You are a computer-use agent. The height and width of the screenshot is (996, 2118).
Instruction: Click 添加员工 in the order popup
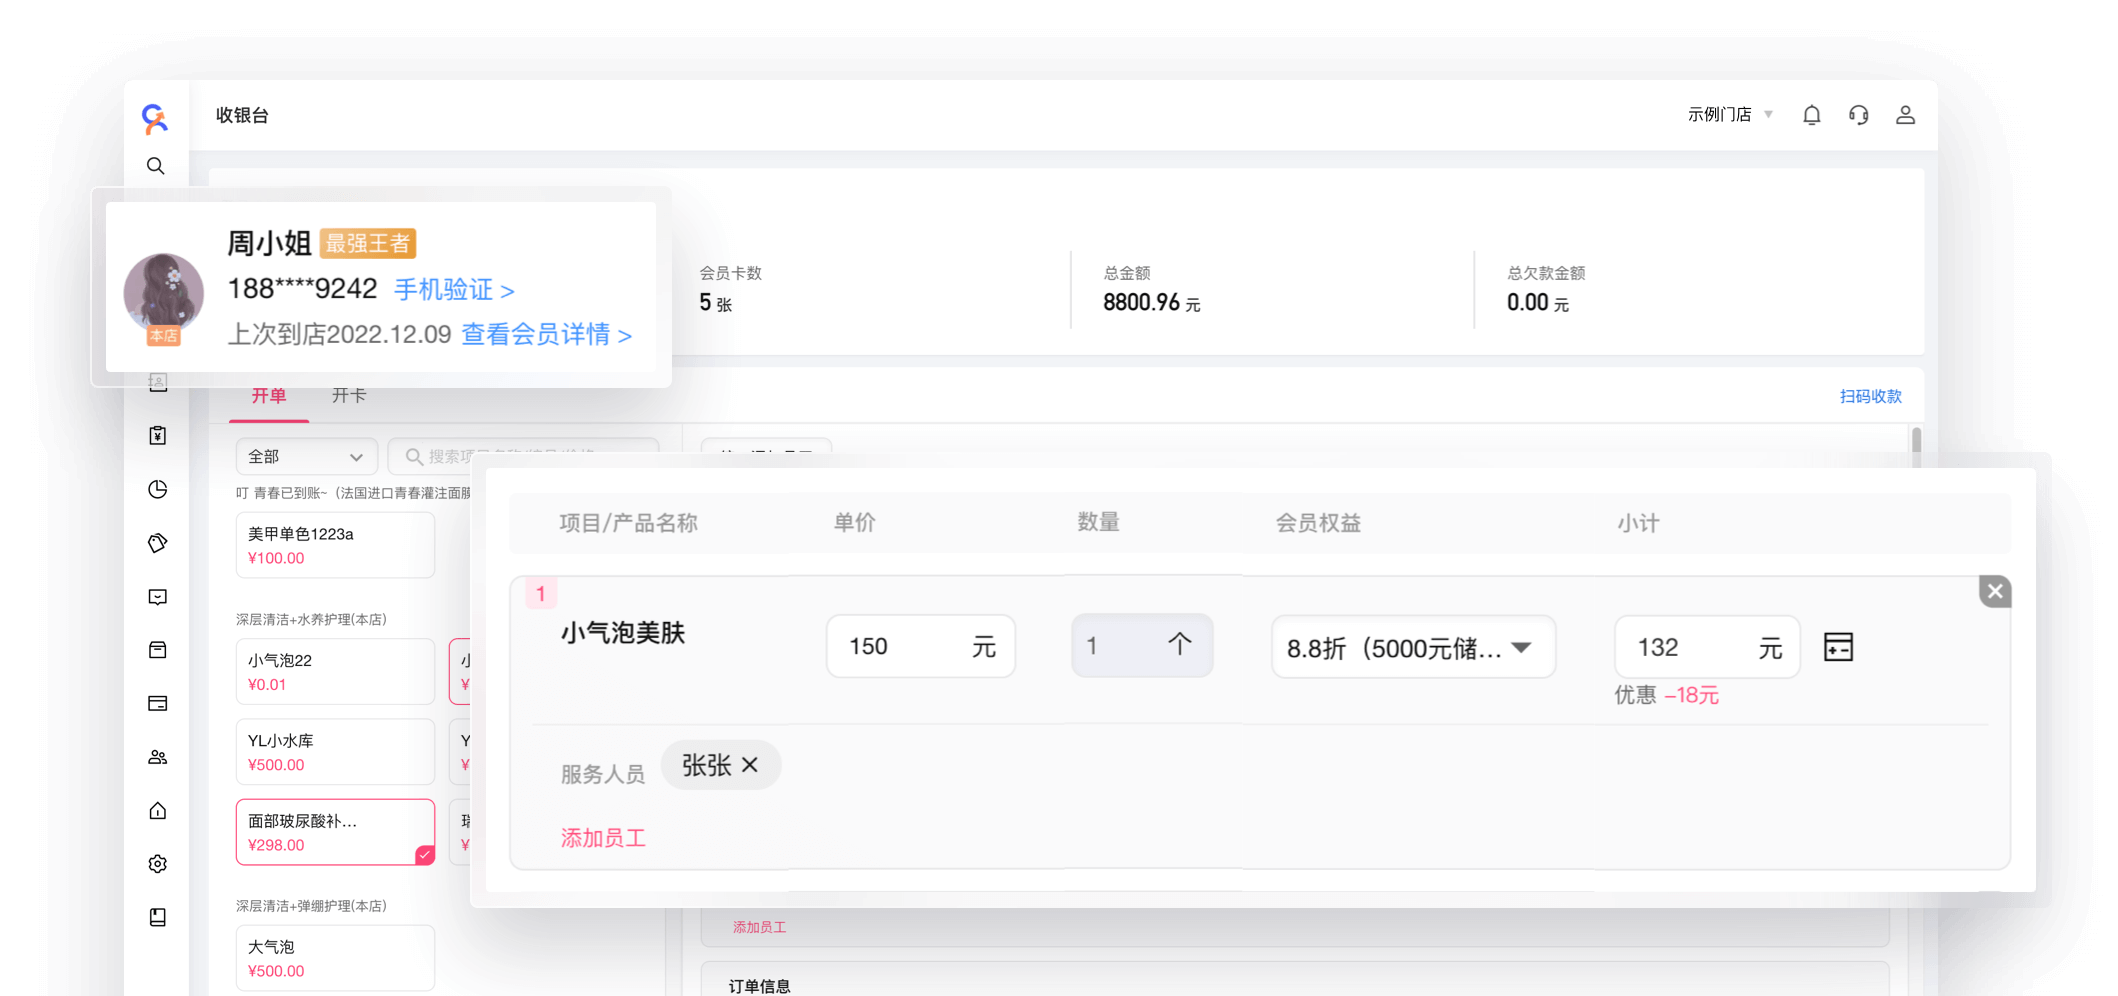(x=603, y=839)
